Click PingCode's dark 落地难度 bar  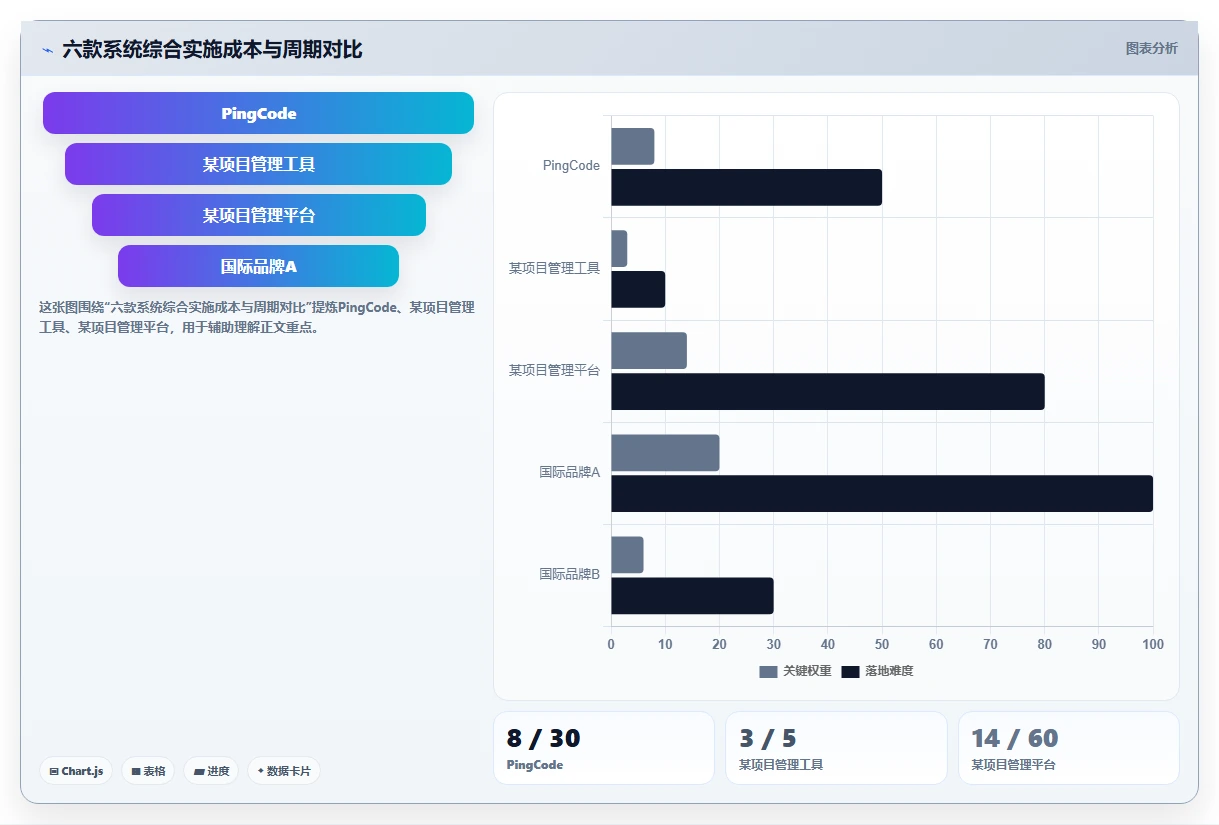pos(746,187)
